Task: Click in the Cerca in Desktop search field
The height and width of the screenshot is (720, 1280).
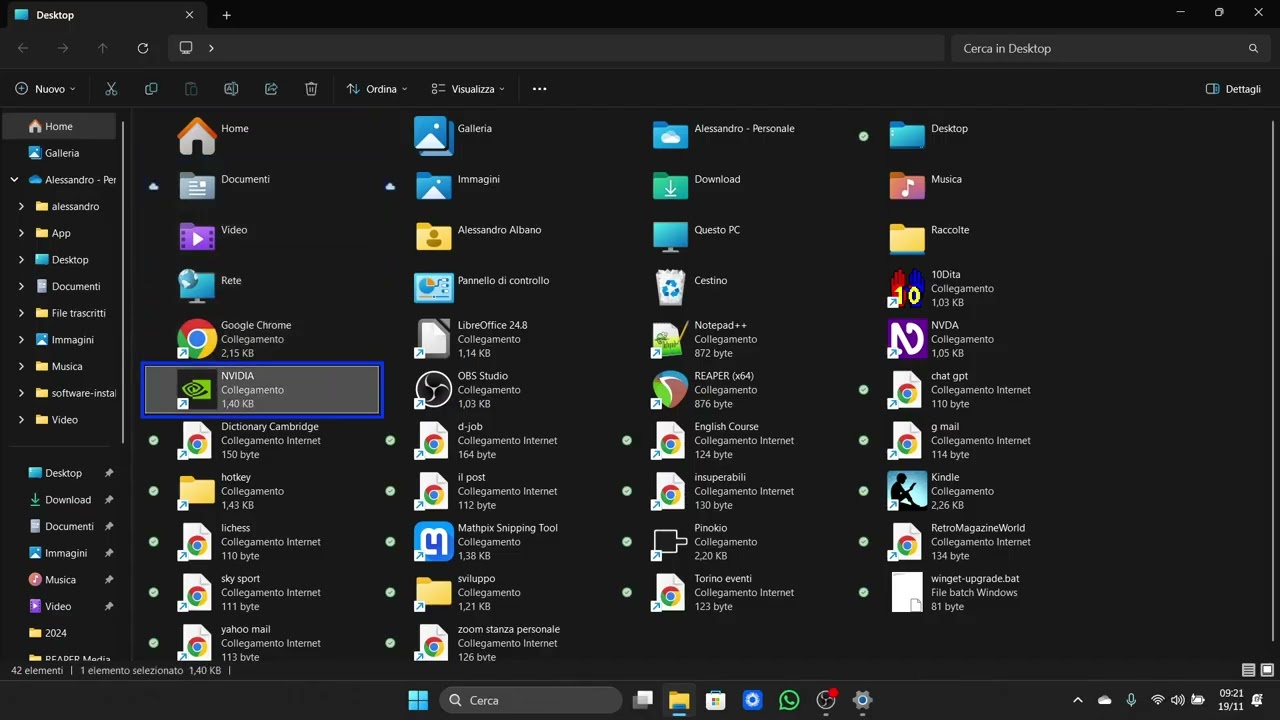Action: click(1110, 48)
